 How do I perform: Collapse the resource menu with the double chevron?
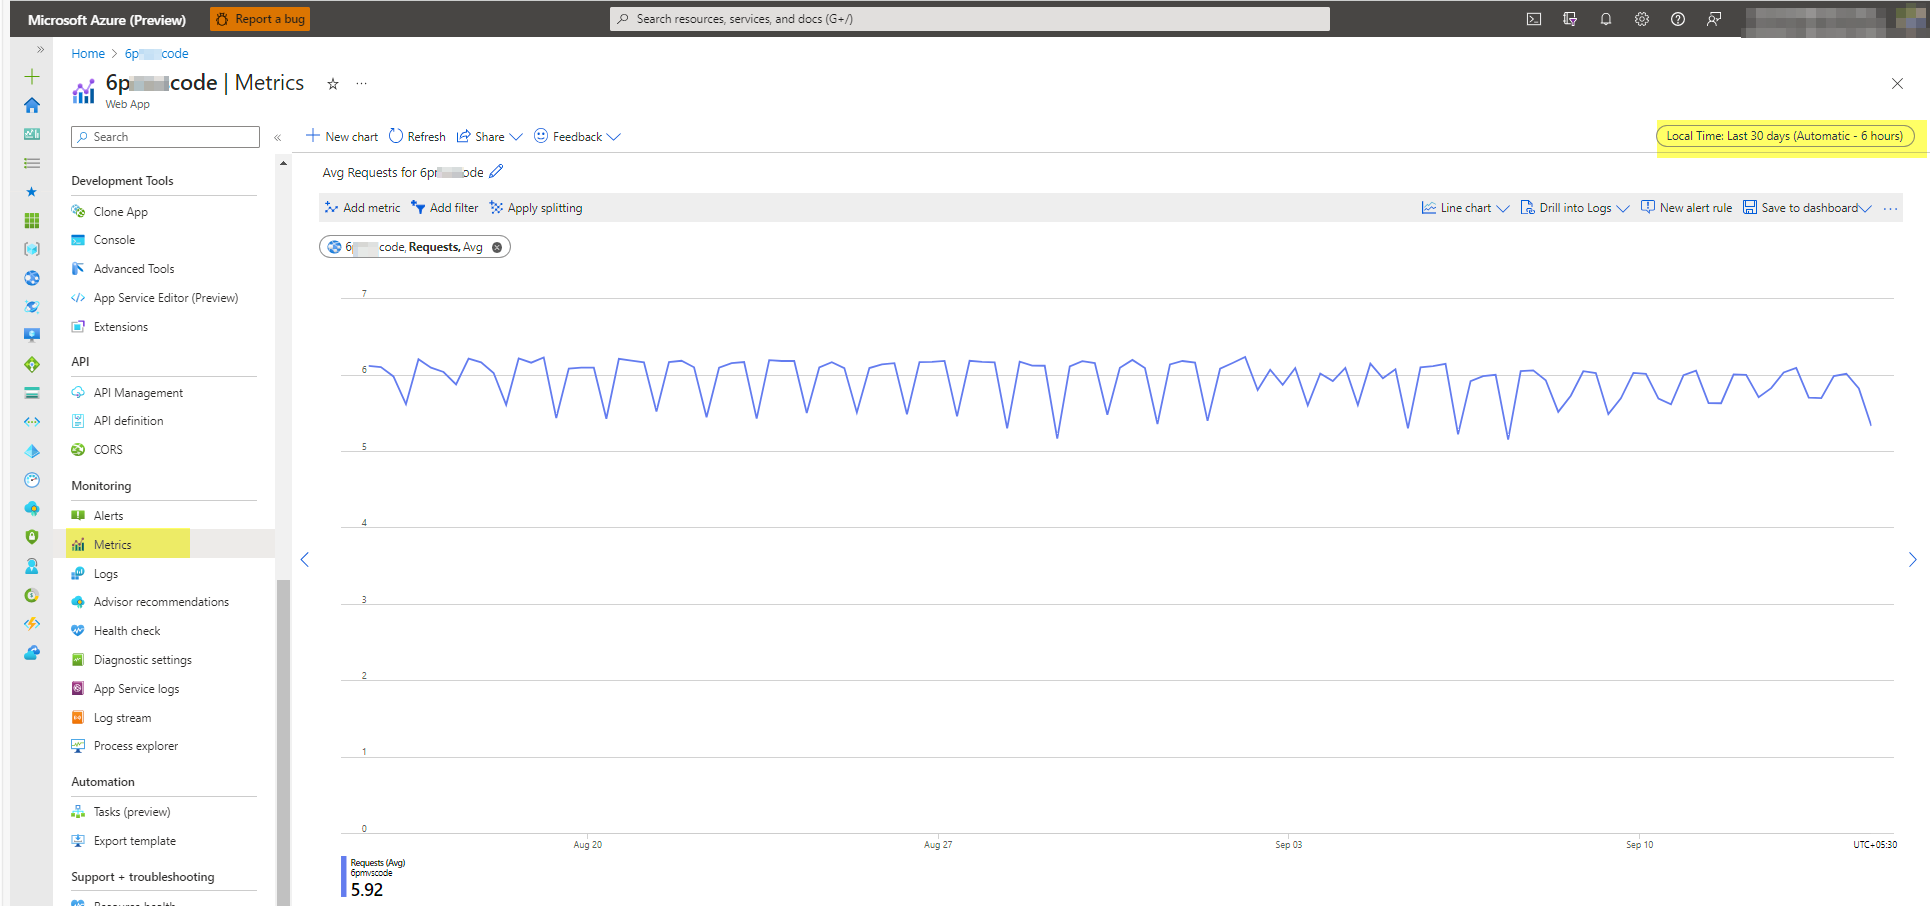pyautogui.click(x=278, y=137)
